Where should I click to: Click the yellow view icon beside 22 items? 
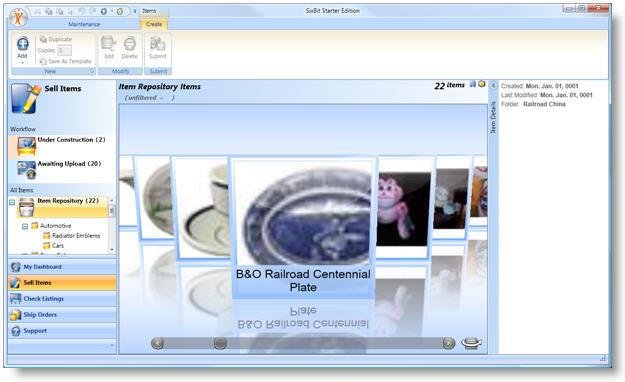tap(482, 84)
